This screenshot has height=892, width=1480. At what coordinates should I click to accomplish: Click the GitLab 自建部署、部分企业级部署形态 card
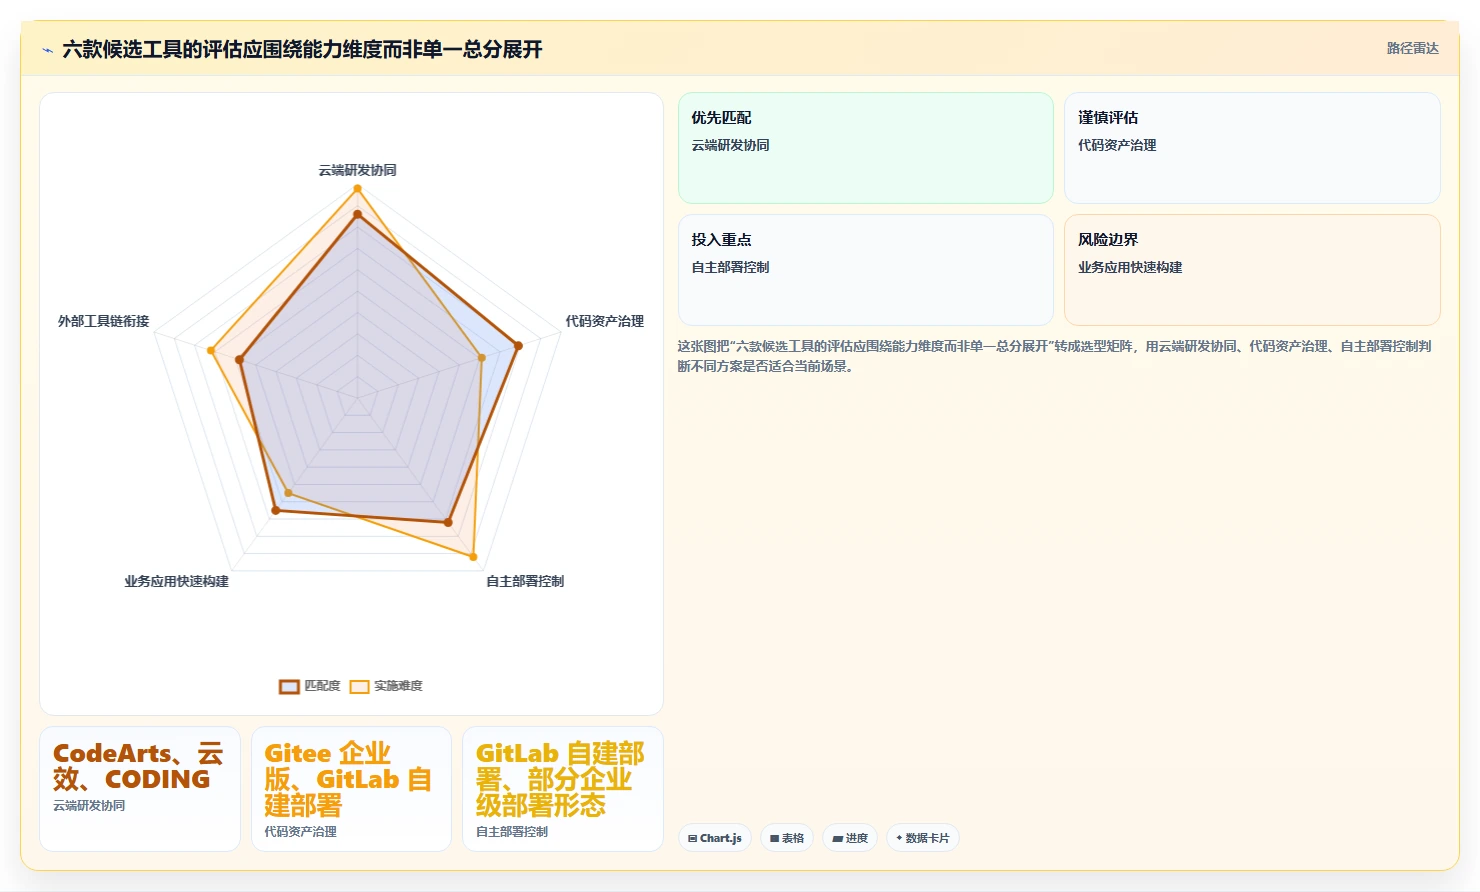tap(563, 789)
